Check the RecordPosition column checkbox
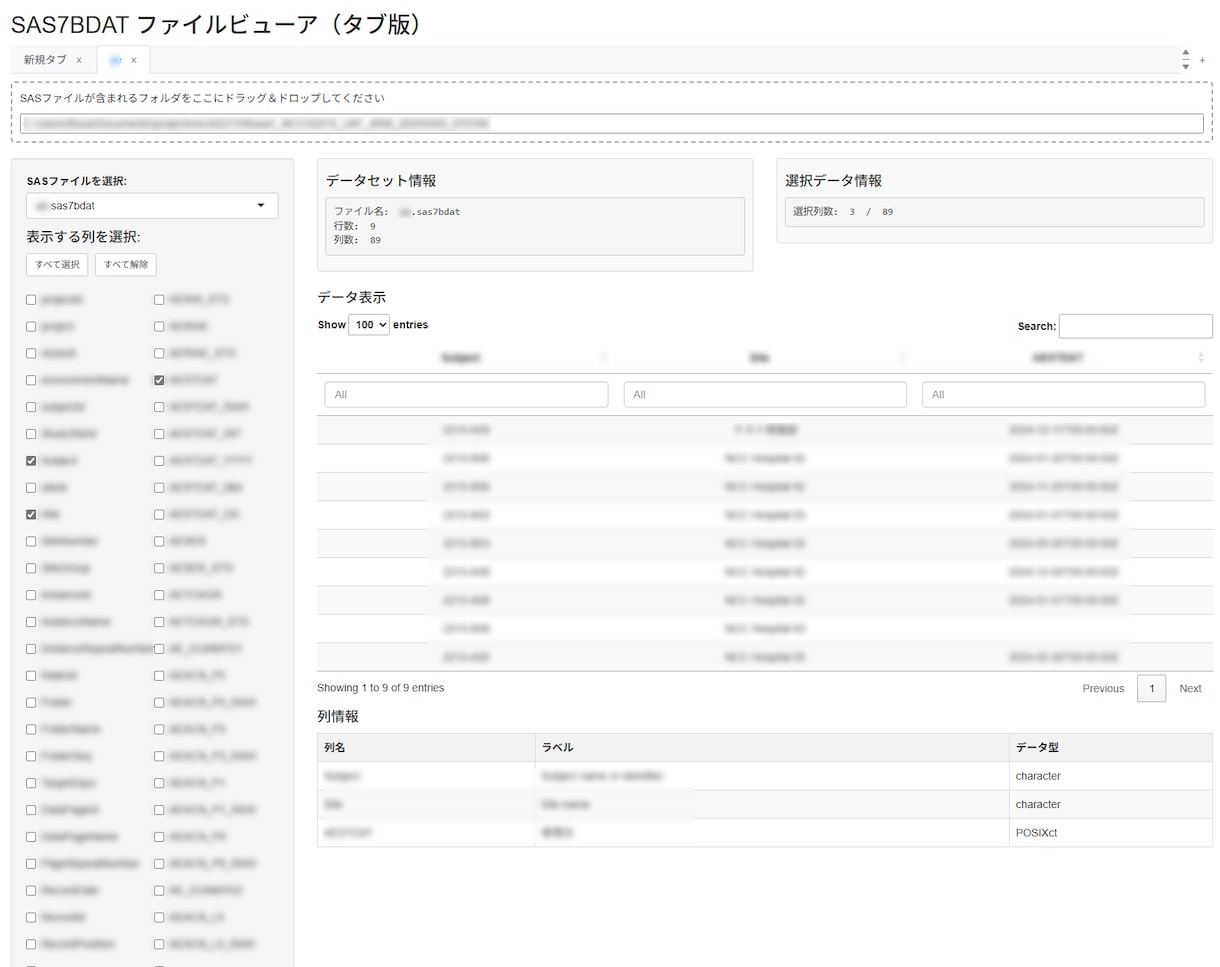 [x=31, y=944]
